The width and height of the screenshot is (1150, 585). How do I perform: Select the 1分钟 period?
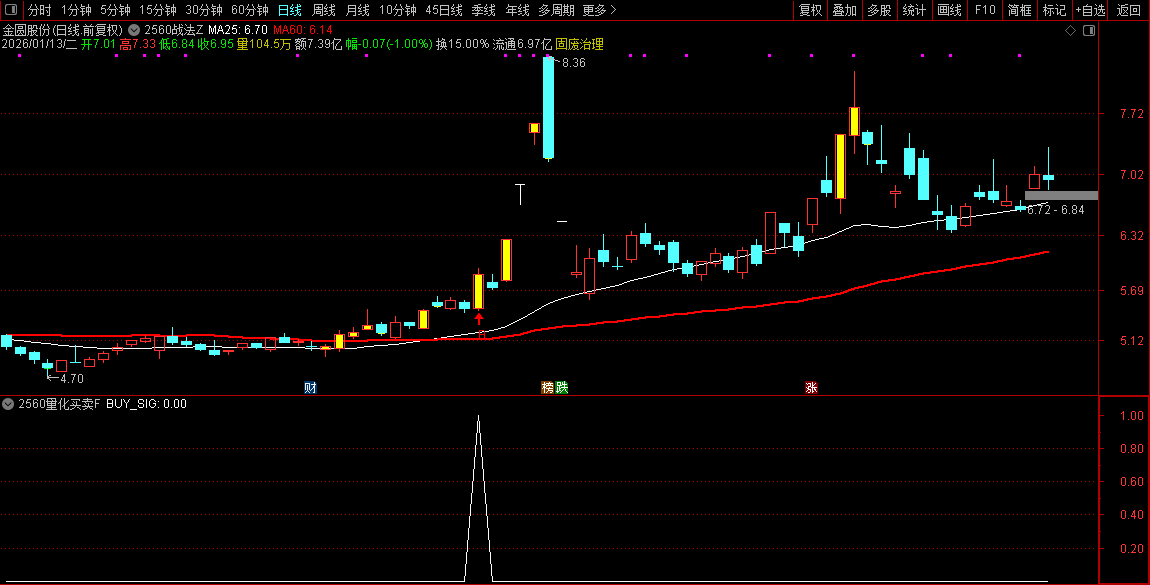tap(76, 10)
